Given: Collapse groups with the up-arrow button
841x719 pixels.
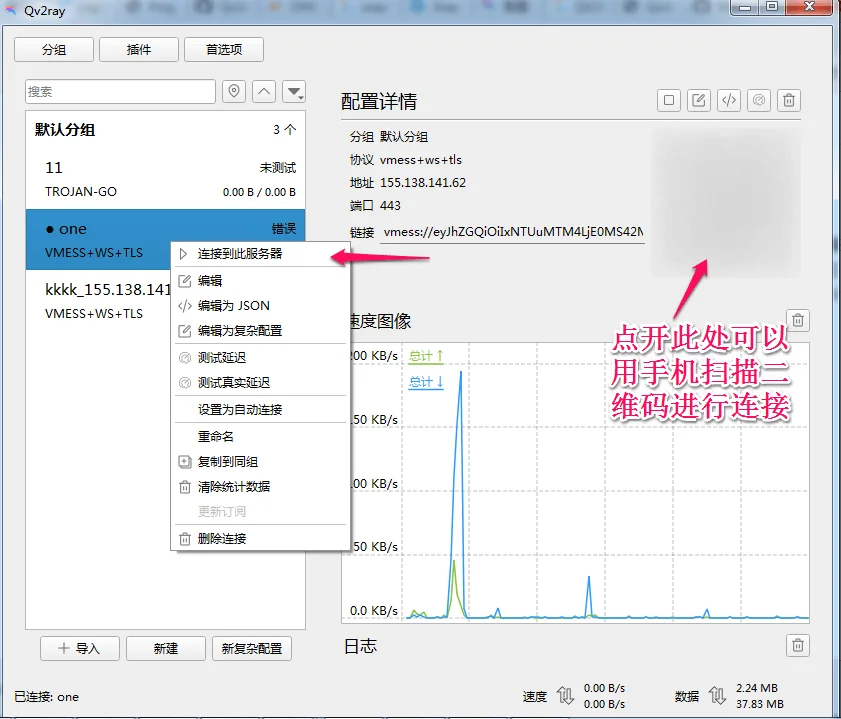Looking at the screenshot, I should 264,92.
